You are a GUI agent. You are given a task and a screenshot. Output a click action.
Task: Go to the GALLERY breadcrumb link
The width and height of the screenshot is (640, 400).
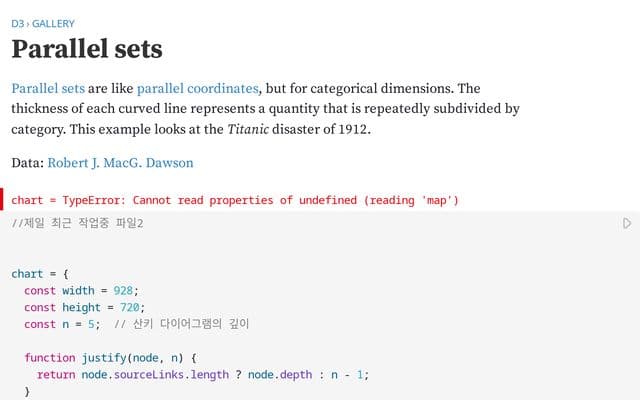pos(53,24)
